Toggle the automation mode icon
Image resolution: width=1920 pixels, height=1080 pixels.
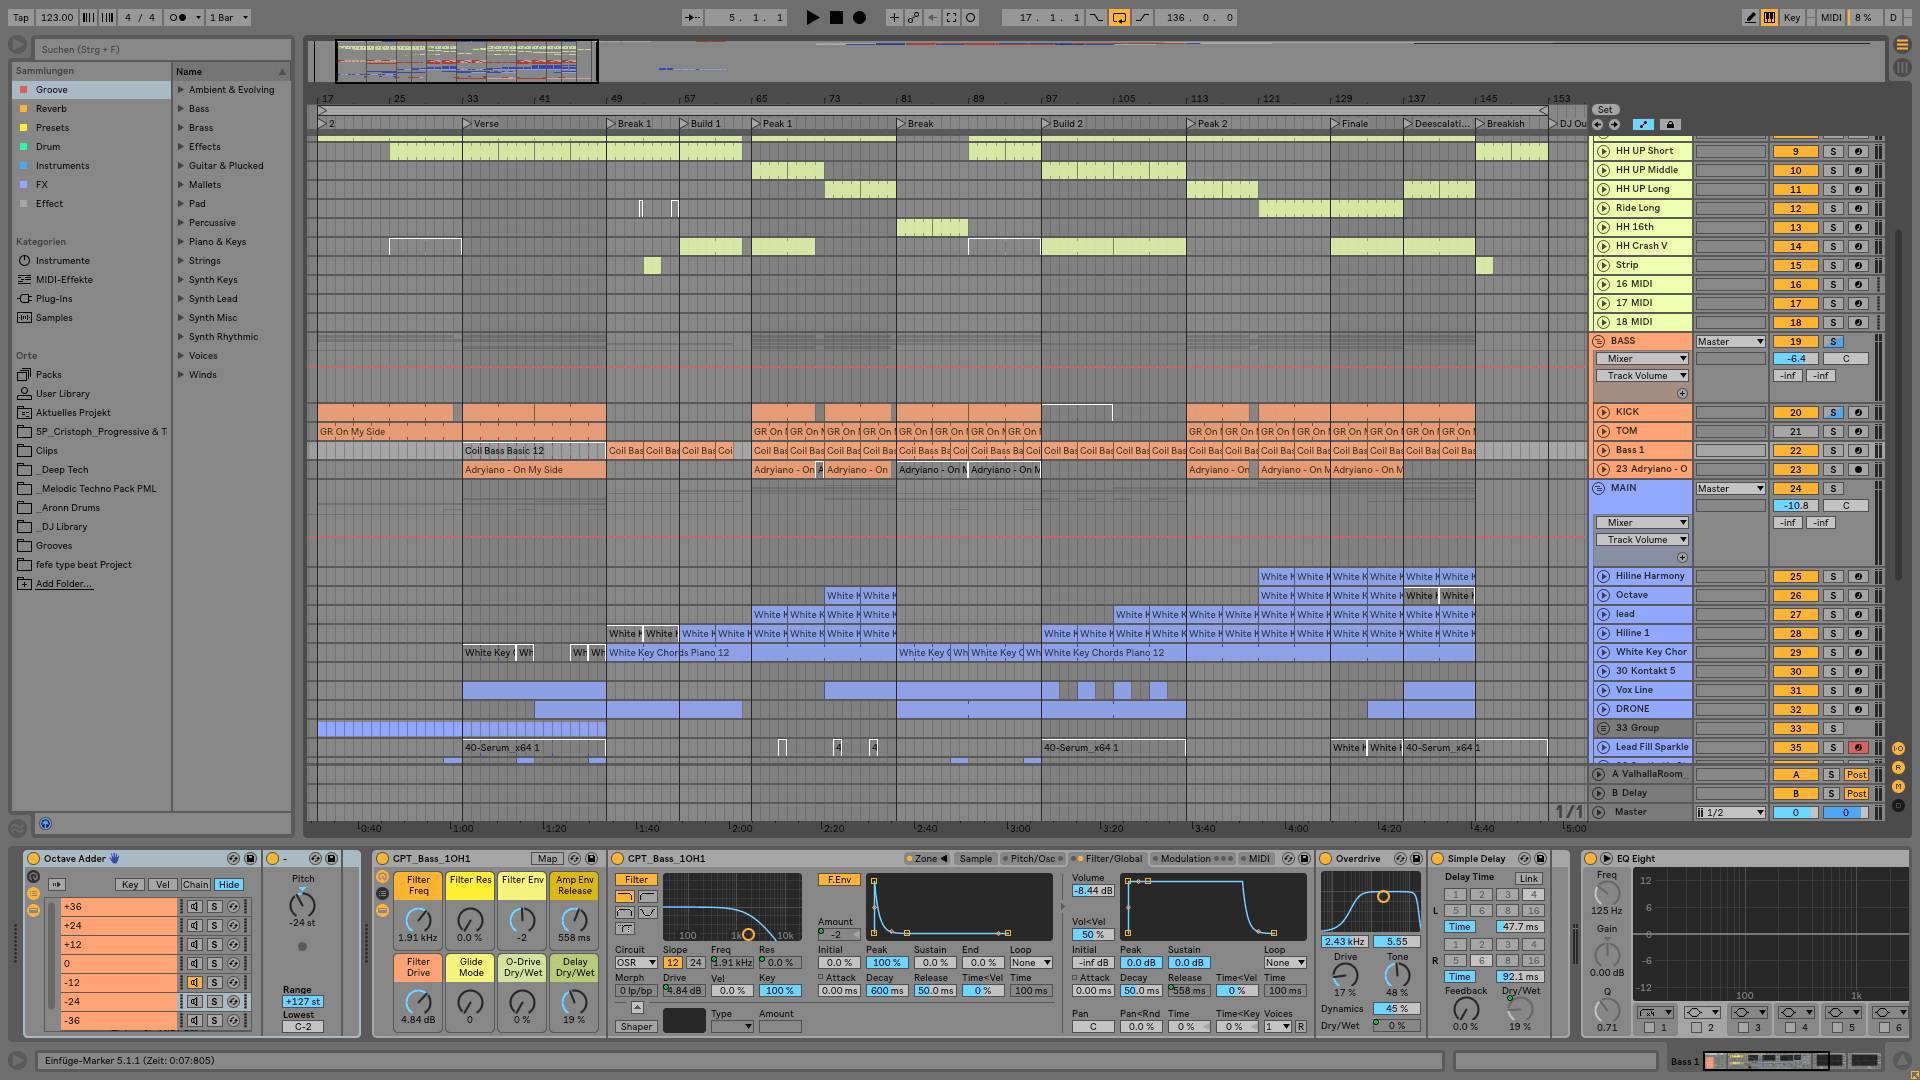pos(1643,125)
